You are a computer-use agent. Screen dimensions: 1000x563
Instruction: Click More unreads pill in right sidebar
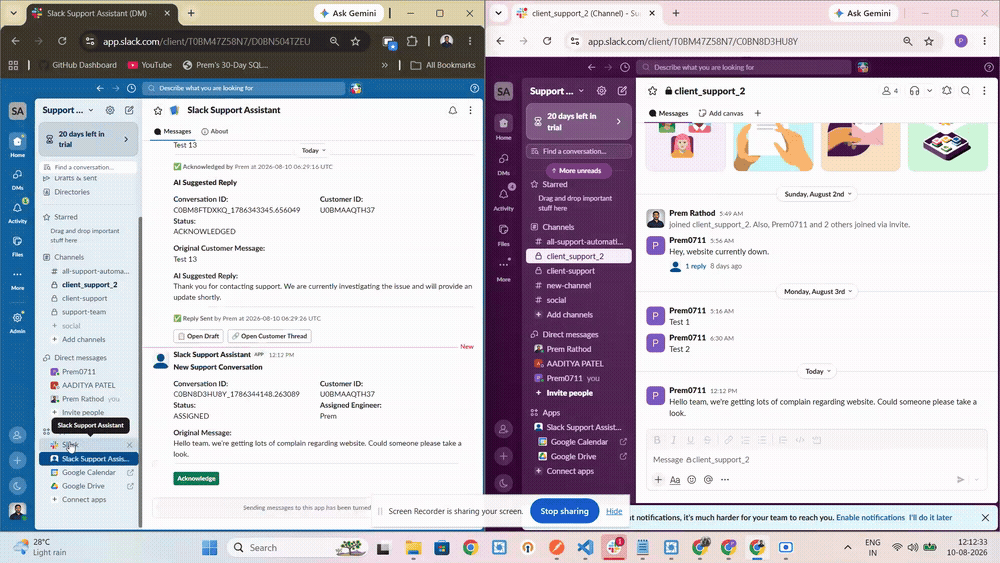pos(577,171)
